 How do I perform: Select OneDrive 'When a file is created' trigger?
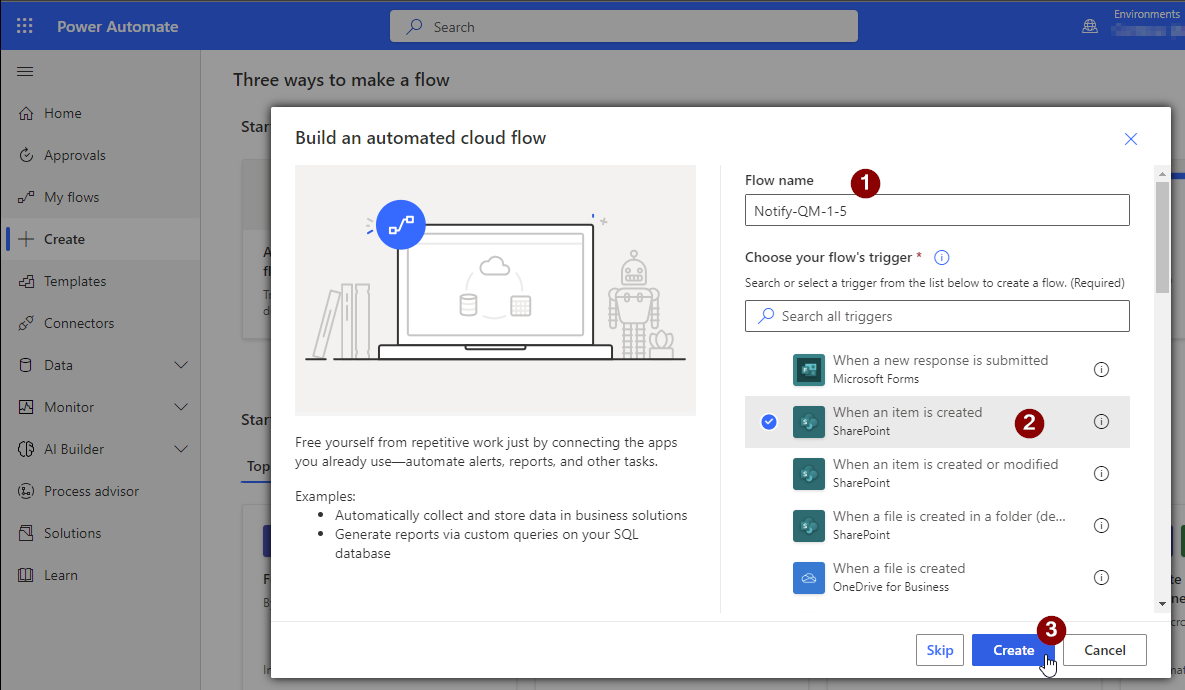tap(937, 578)
